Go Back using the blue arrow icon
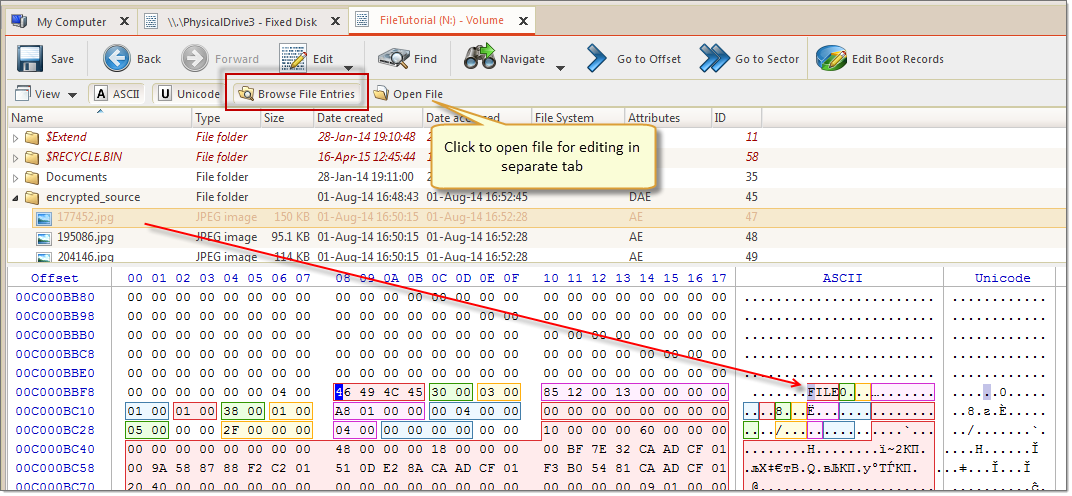Image resolution: width=1072 pixels, height=496 pixels. pyautogui.click(x=118, y=59)
